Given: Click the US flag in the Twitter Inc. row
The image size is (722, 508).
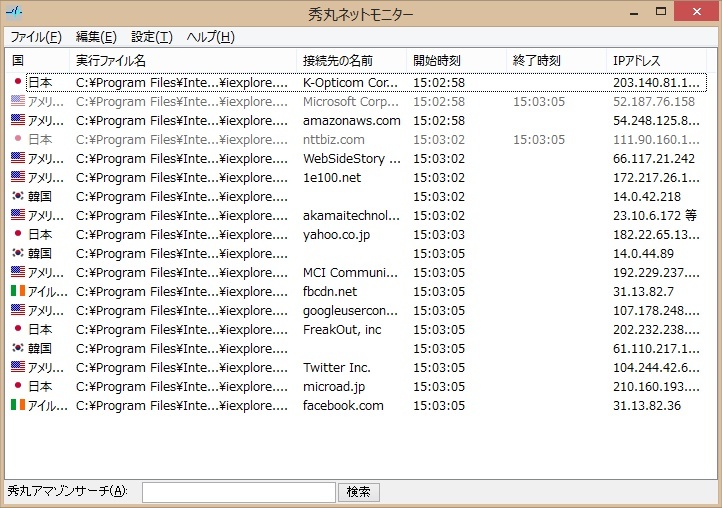Looking at the screenshot, I should coord(17,368).
